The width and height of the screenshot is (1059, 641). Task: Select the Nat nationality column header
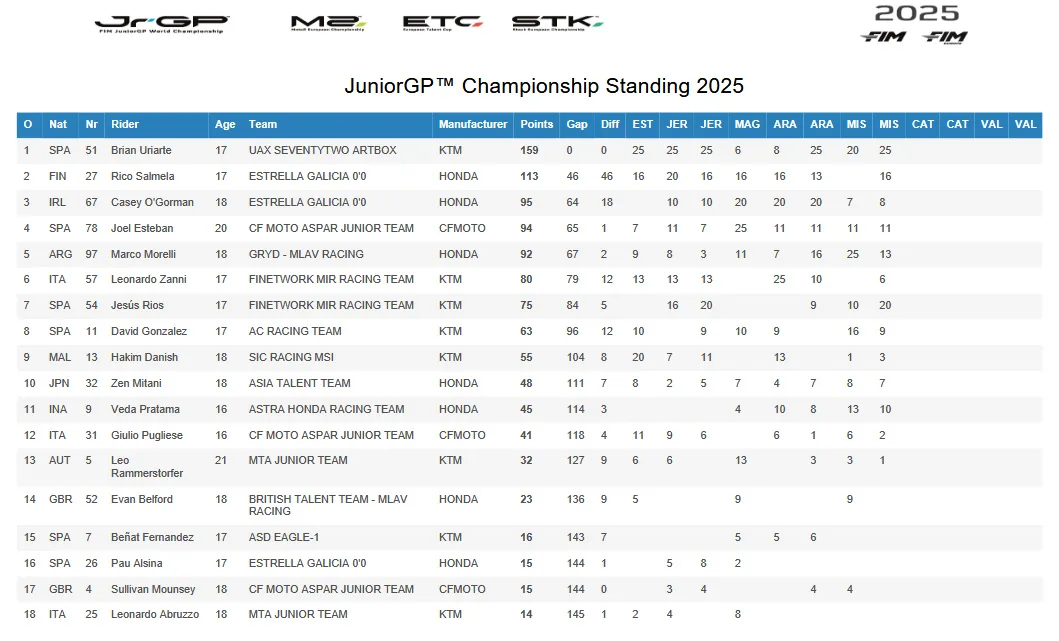pyautogui.click(x=58, y=125)
